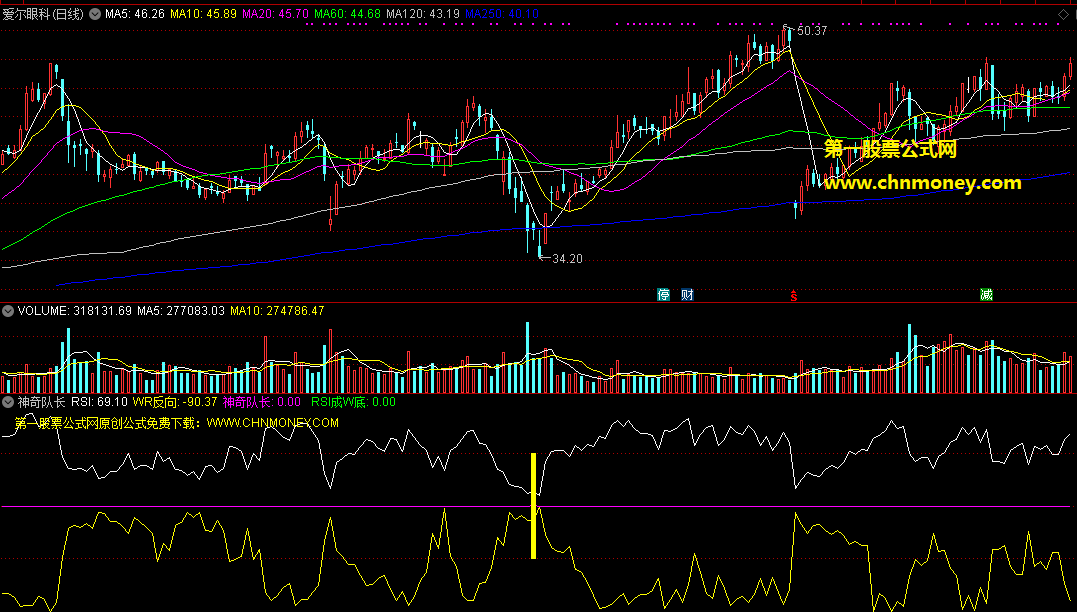Click the MA5: 46.26 label
The width and height of the screenshot is (1077, 612).
135,14
